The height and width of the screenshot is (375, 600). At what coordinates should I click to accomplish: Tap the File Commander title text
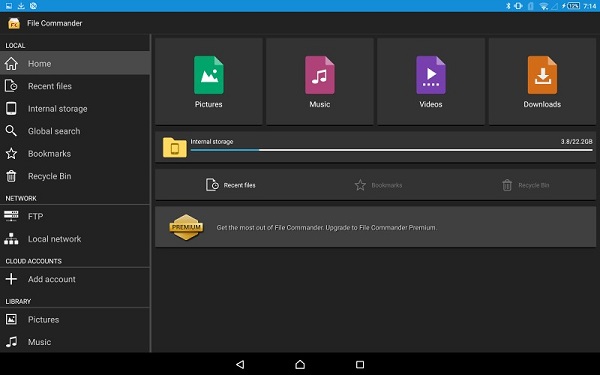(54, 23)
